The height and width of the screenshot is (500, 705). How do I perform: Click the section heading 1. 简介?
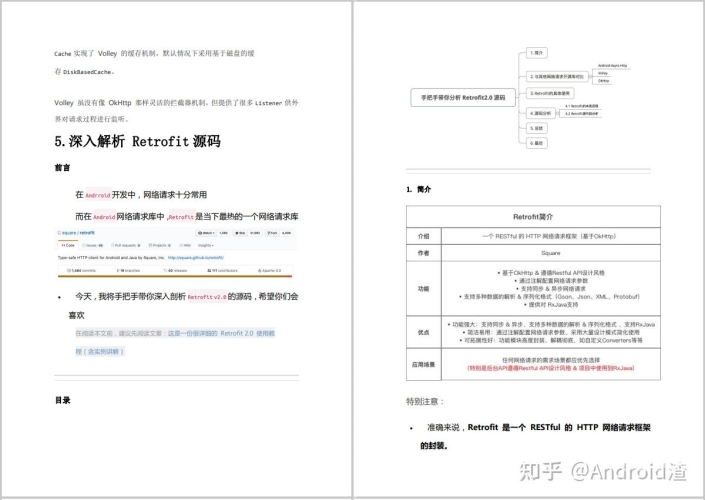(x=419, y=189)
